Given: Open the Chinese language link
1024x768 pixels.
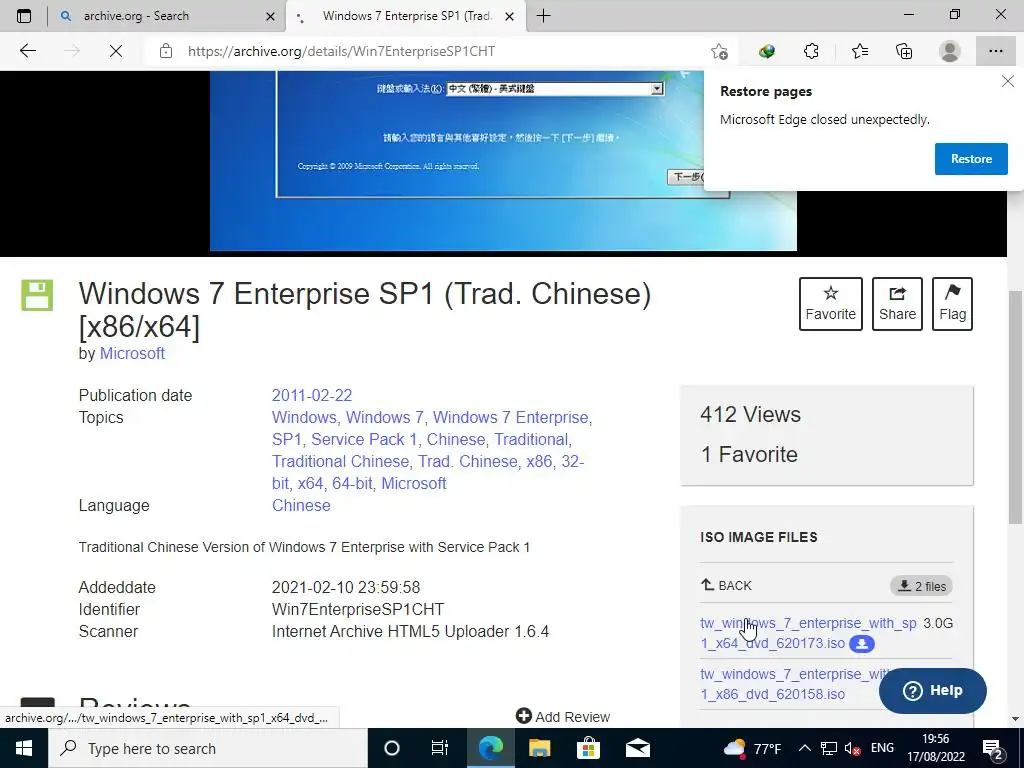Looking at the screenshot, I should click(x=301, y=505).
